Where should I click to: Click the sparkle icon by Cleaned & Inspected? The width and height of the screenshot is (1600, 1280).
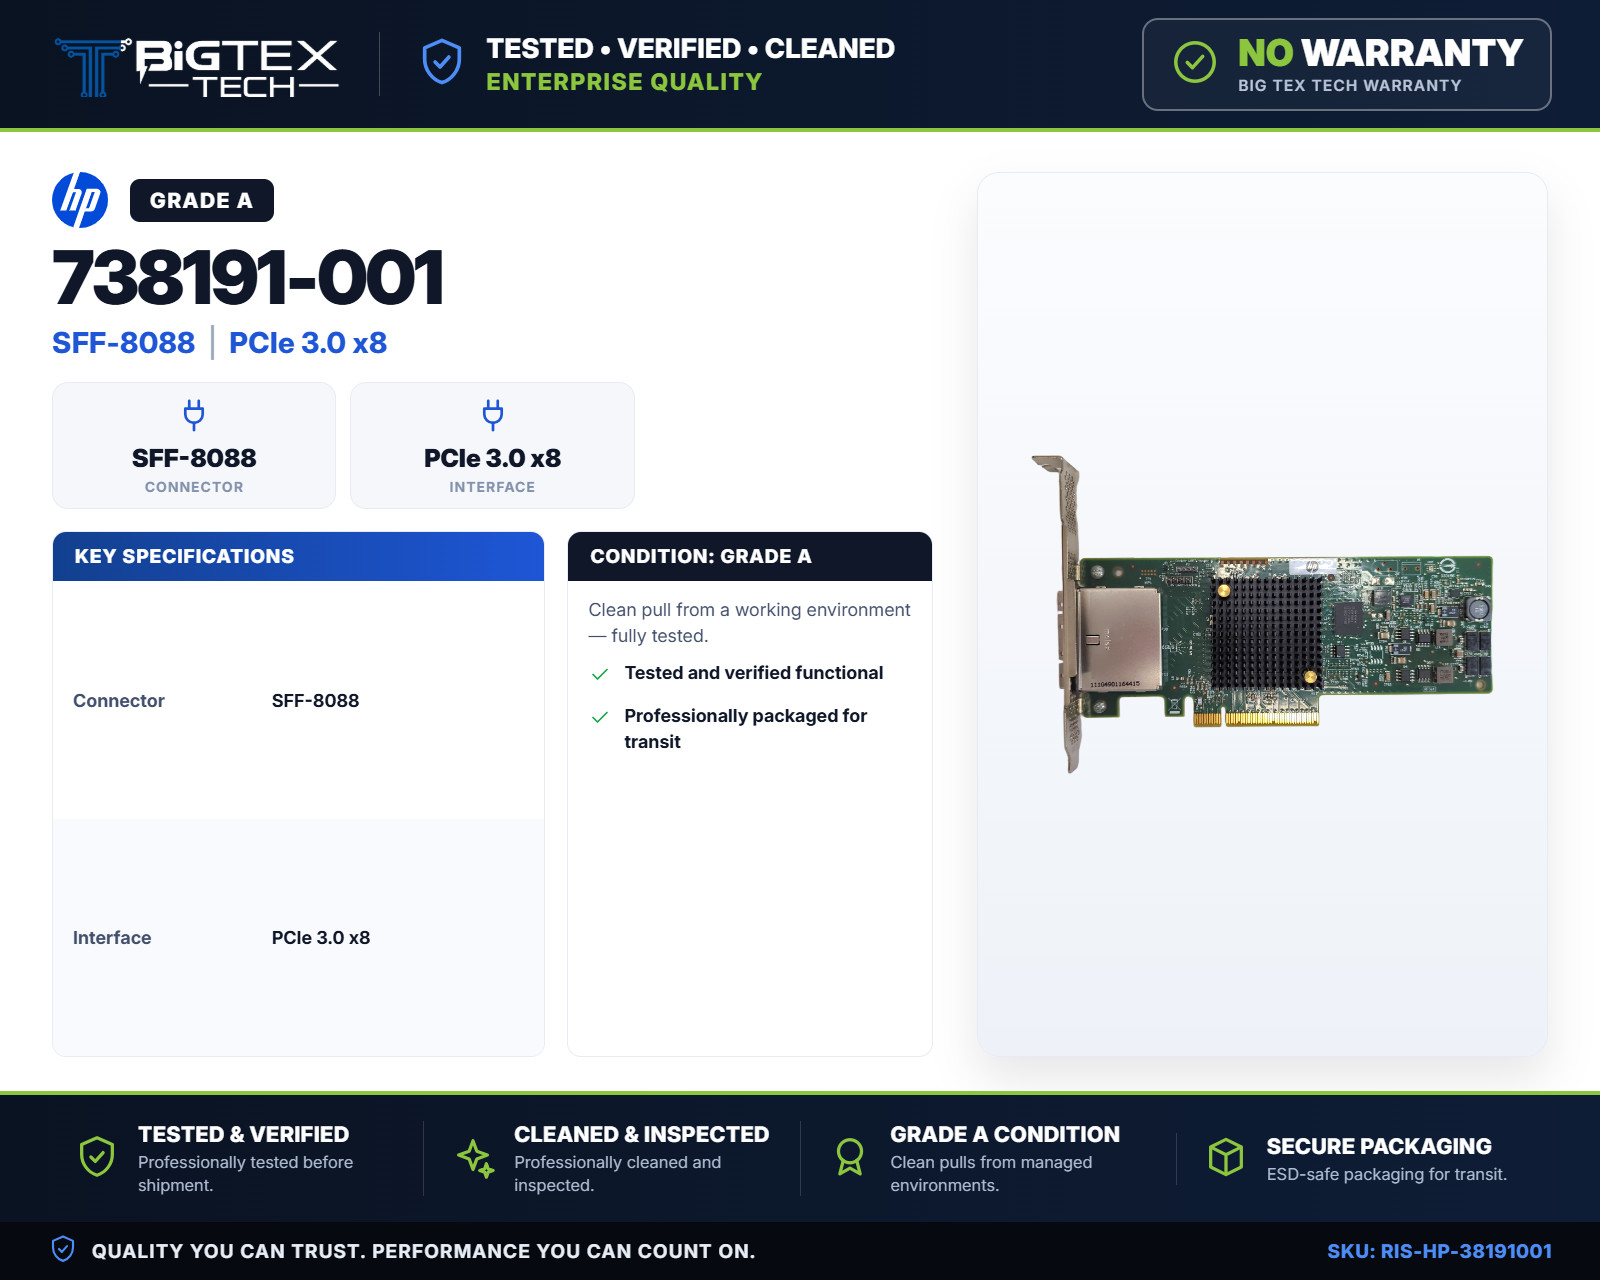pos(475,1158)
